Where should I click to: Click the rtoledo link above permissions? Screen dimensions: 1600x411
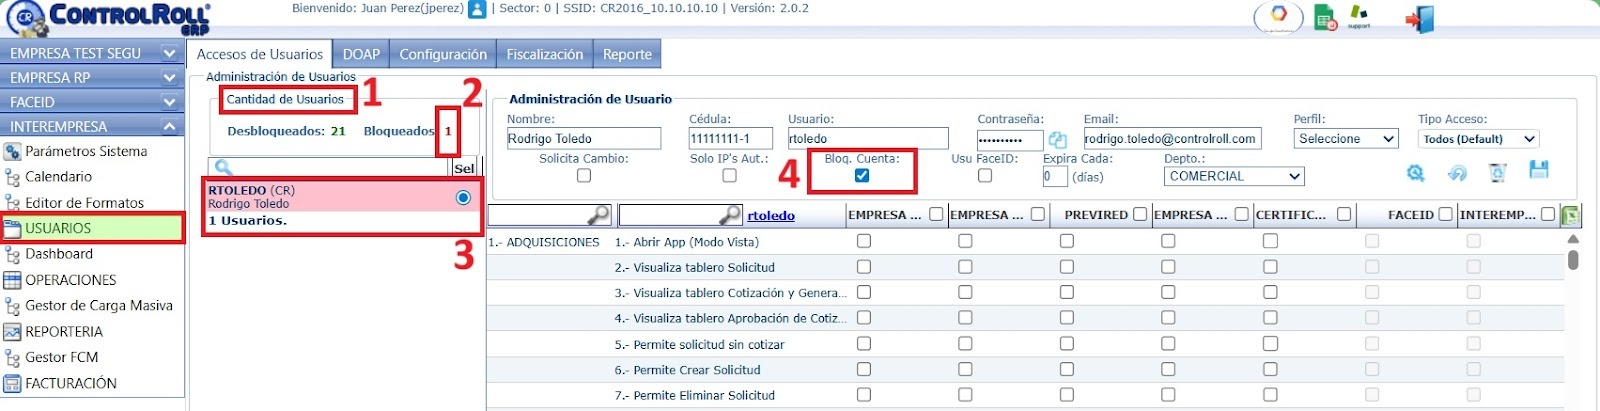pos(771,215)
